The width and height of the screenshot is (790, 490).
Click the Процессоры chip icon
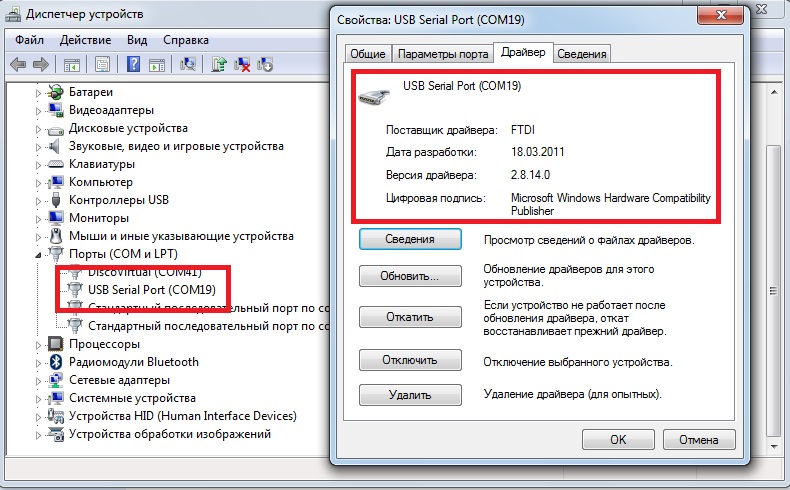point(55,344)
